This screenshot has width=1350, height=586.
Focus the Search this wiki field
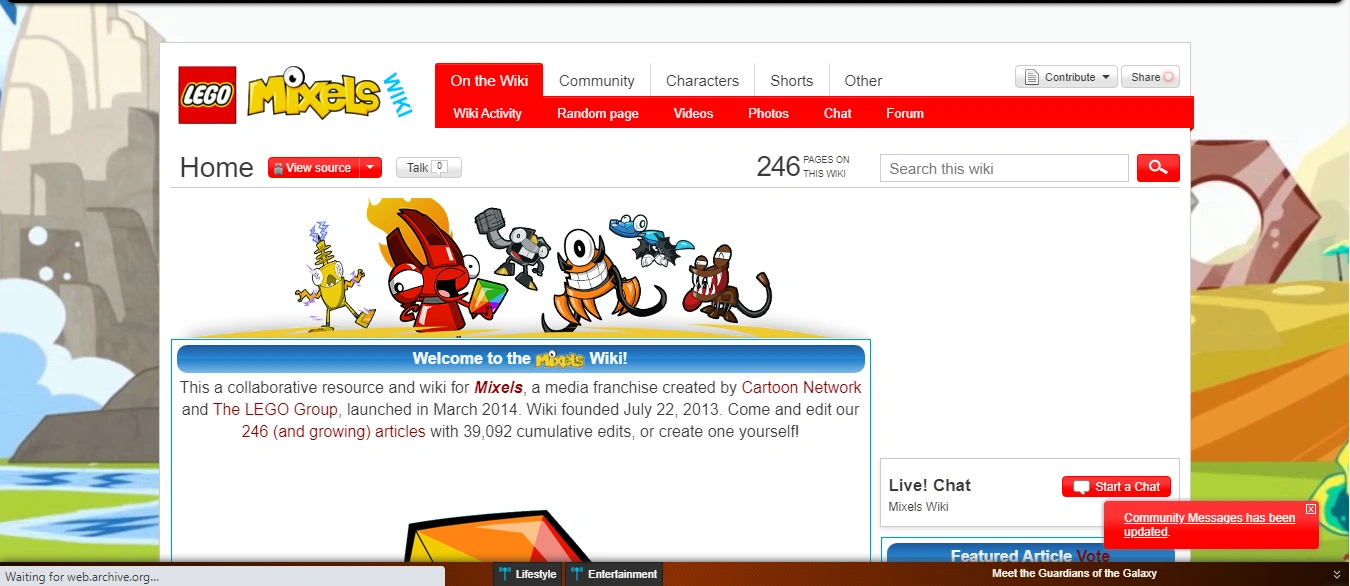click(1004, 168)
